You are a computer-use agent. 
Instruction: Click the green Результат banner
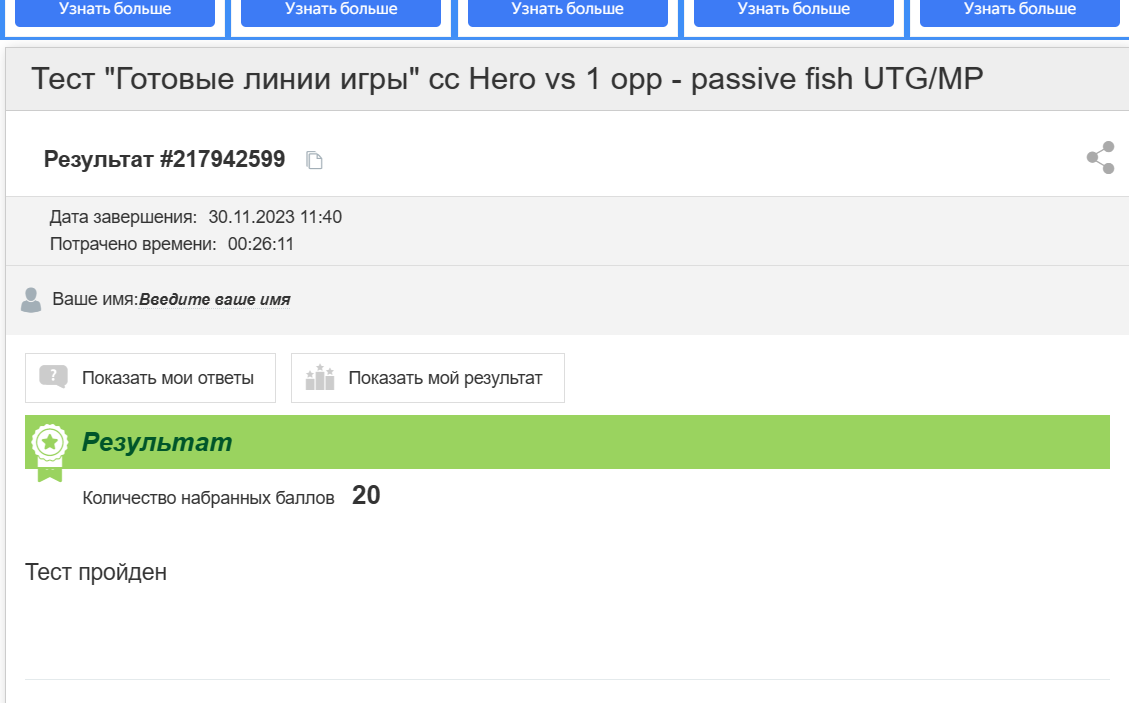(x=567, y=442)
